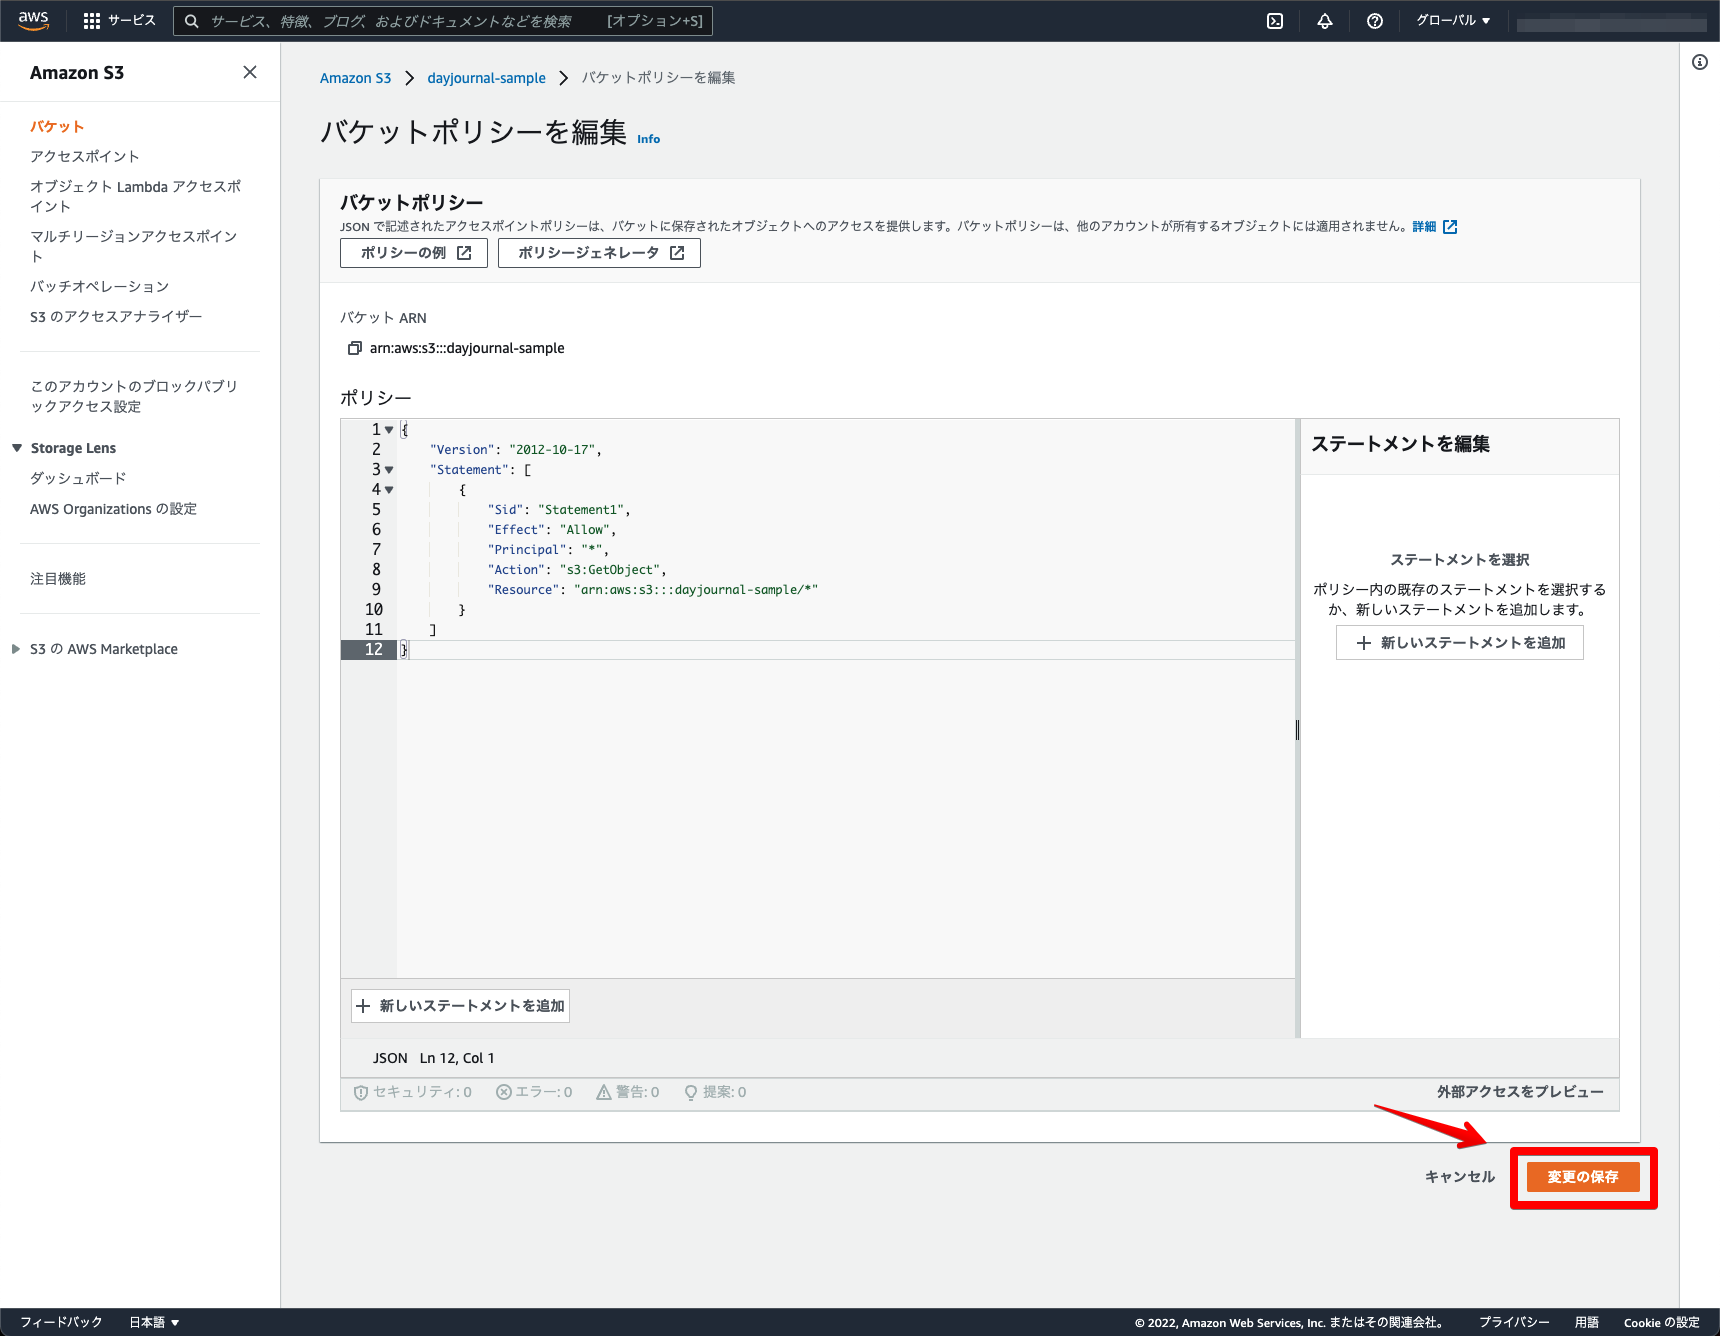The height and width of the screenshot is (1336, 1720).
Task: Open ブロックパブリックアクセス設定 for account
Action: [x=134, y=396]
